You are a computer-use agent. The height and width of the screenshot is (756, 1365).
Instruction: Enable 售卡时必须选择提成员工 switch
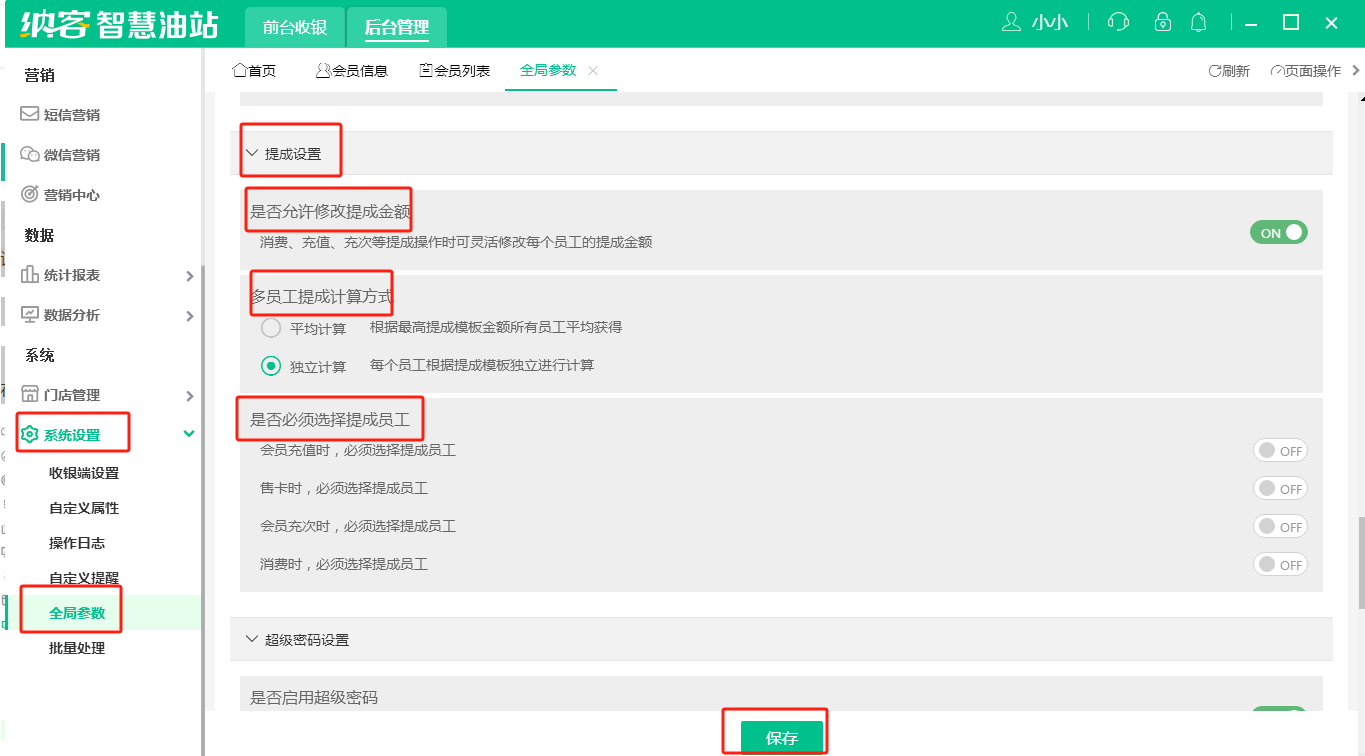tap(1279, 489)
